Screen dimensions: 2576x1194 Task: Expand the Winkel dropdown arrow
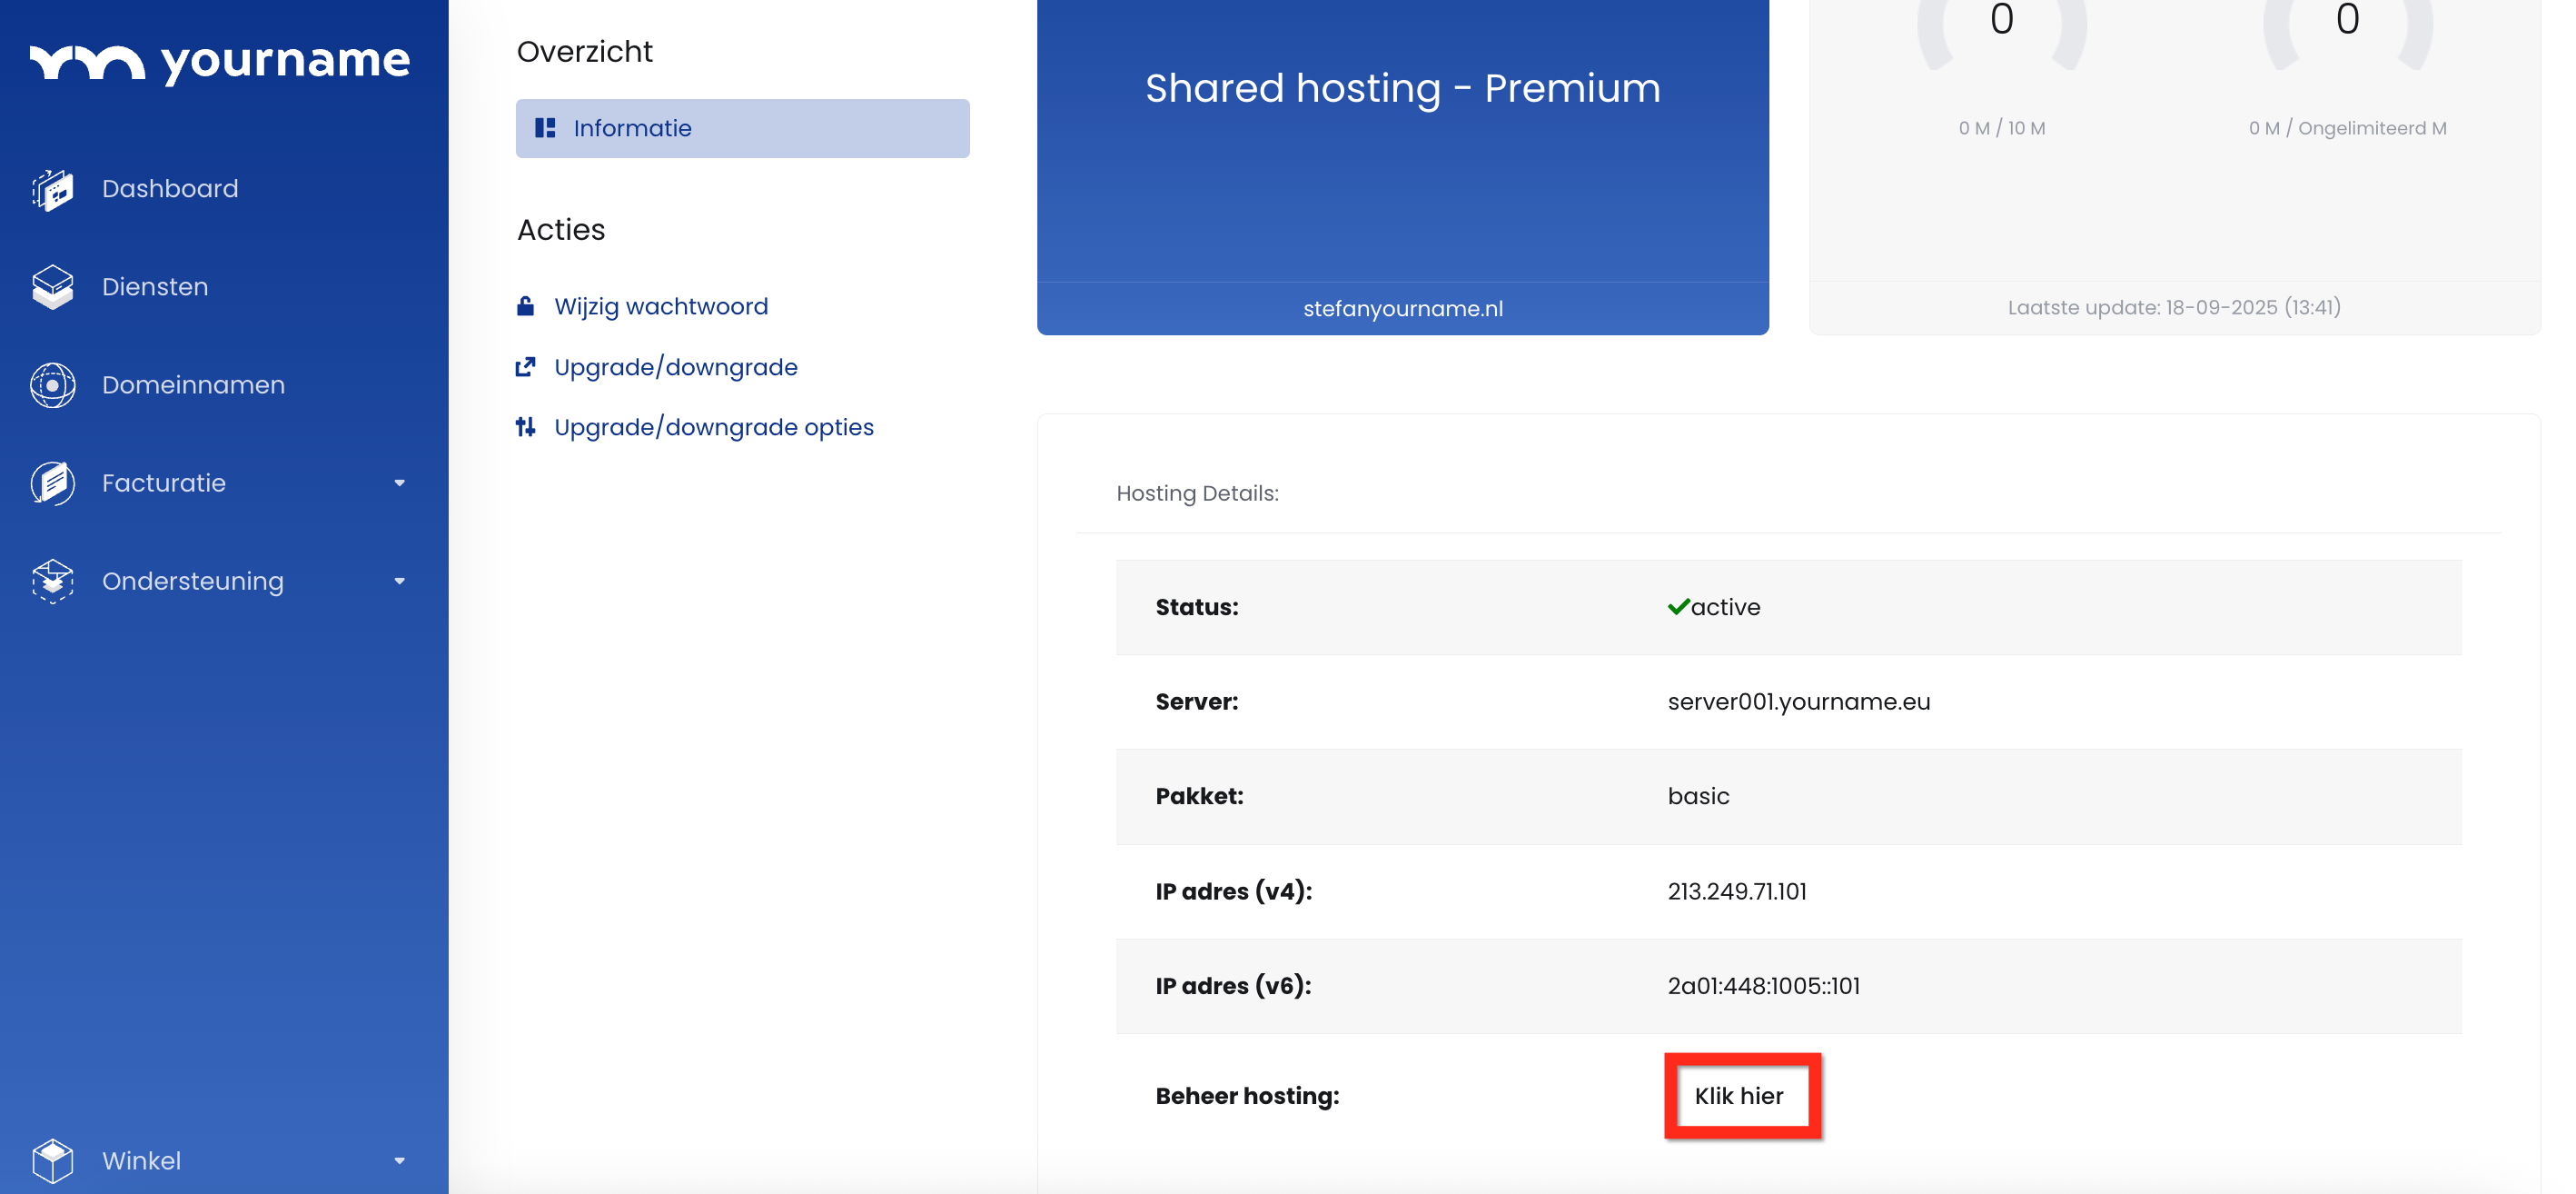(x=399, y=1160)
